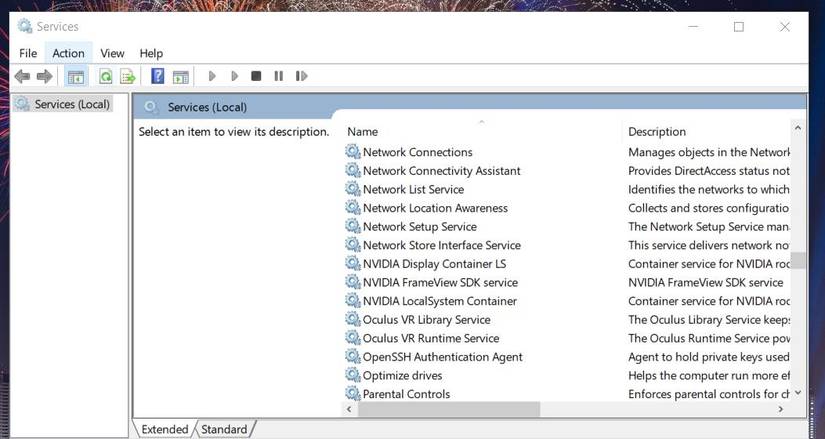Select the Network Location Awareness service
This screenshot has width=825, height=439.
[x=435, y=208]
